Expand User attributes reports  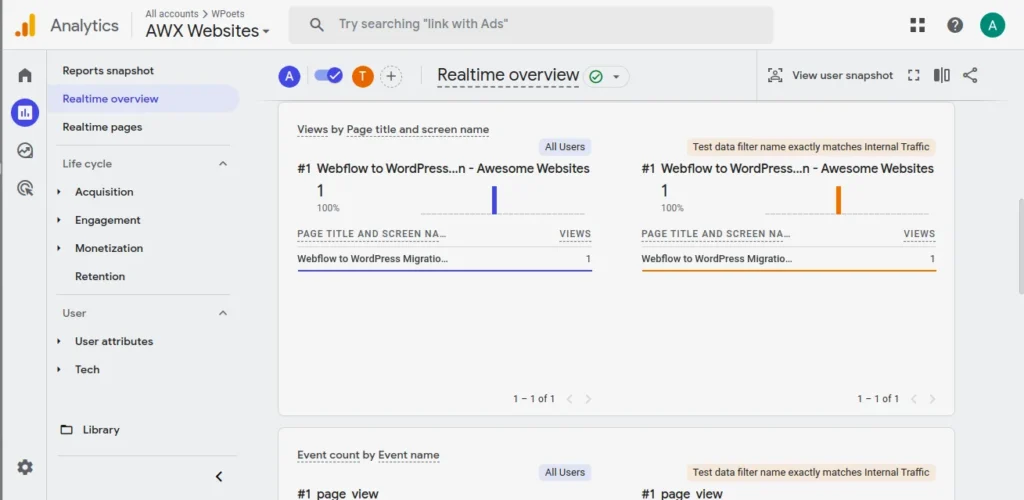pyautogui.click(x=59, y=341)
